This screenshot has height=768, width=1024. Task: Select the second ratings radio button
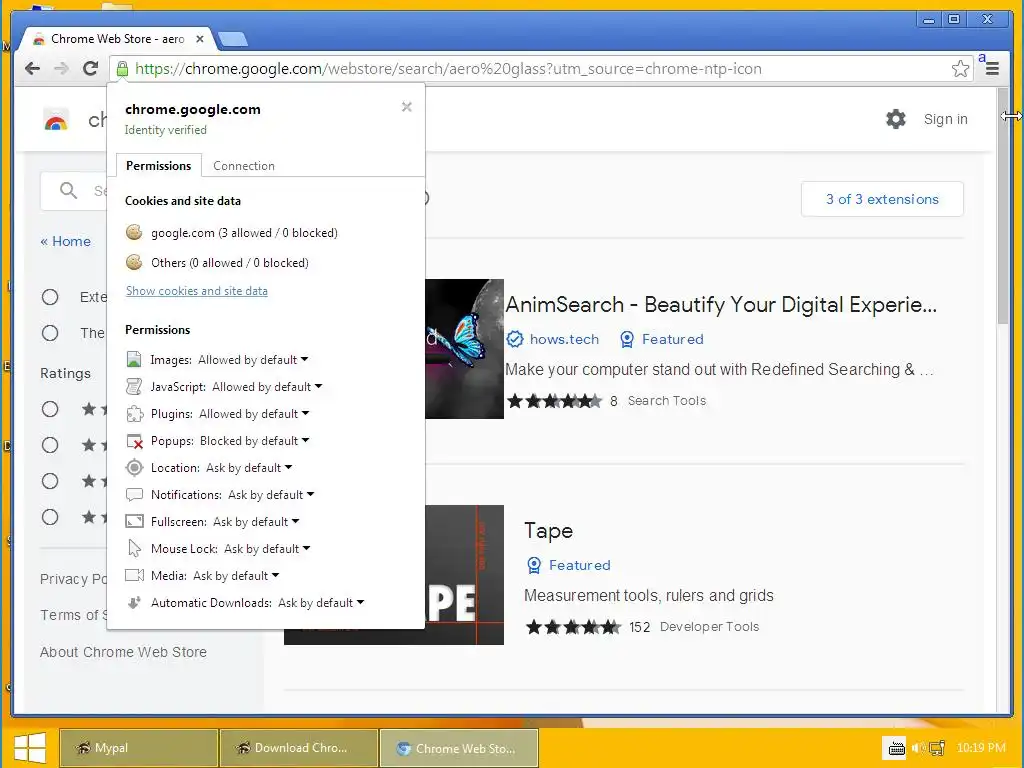pos(50,445)
